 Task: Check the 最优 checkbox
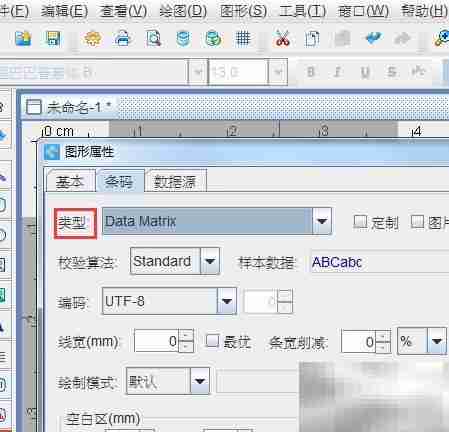pos(213,341)
